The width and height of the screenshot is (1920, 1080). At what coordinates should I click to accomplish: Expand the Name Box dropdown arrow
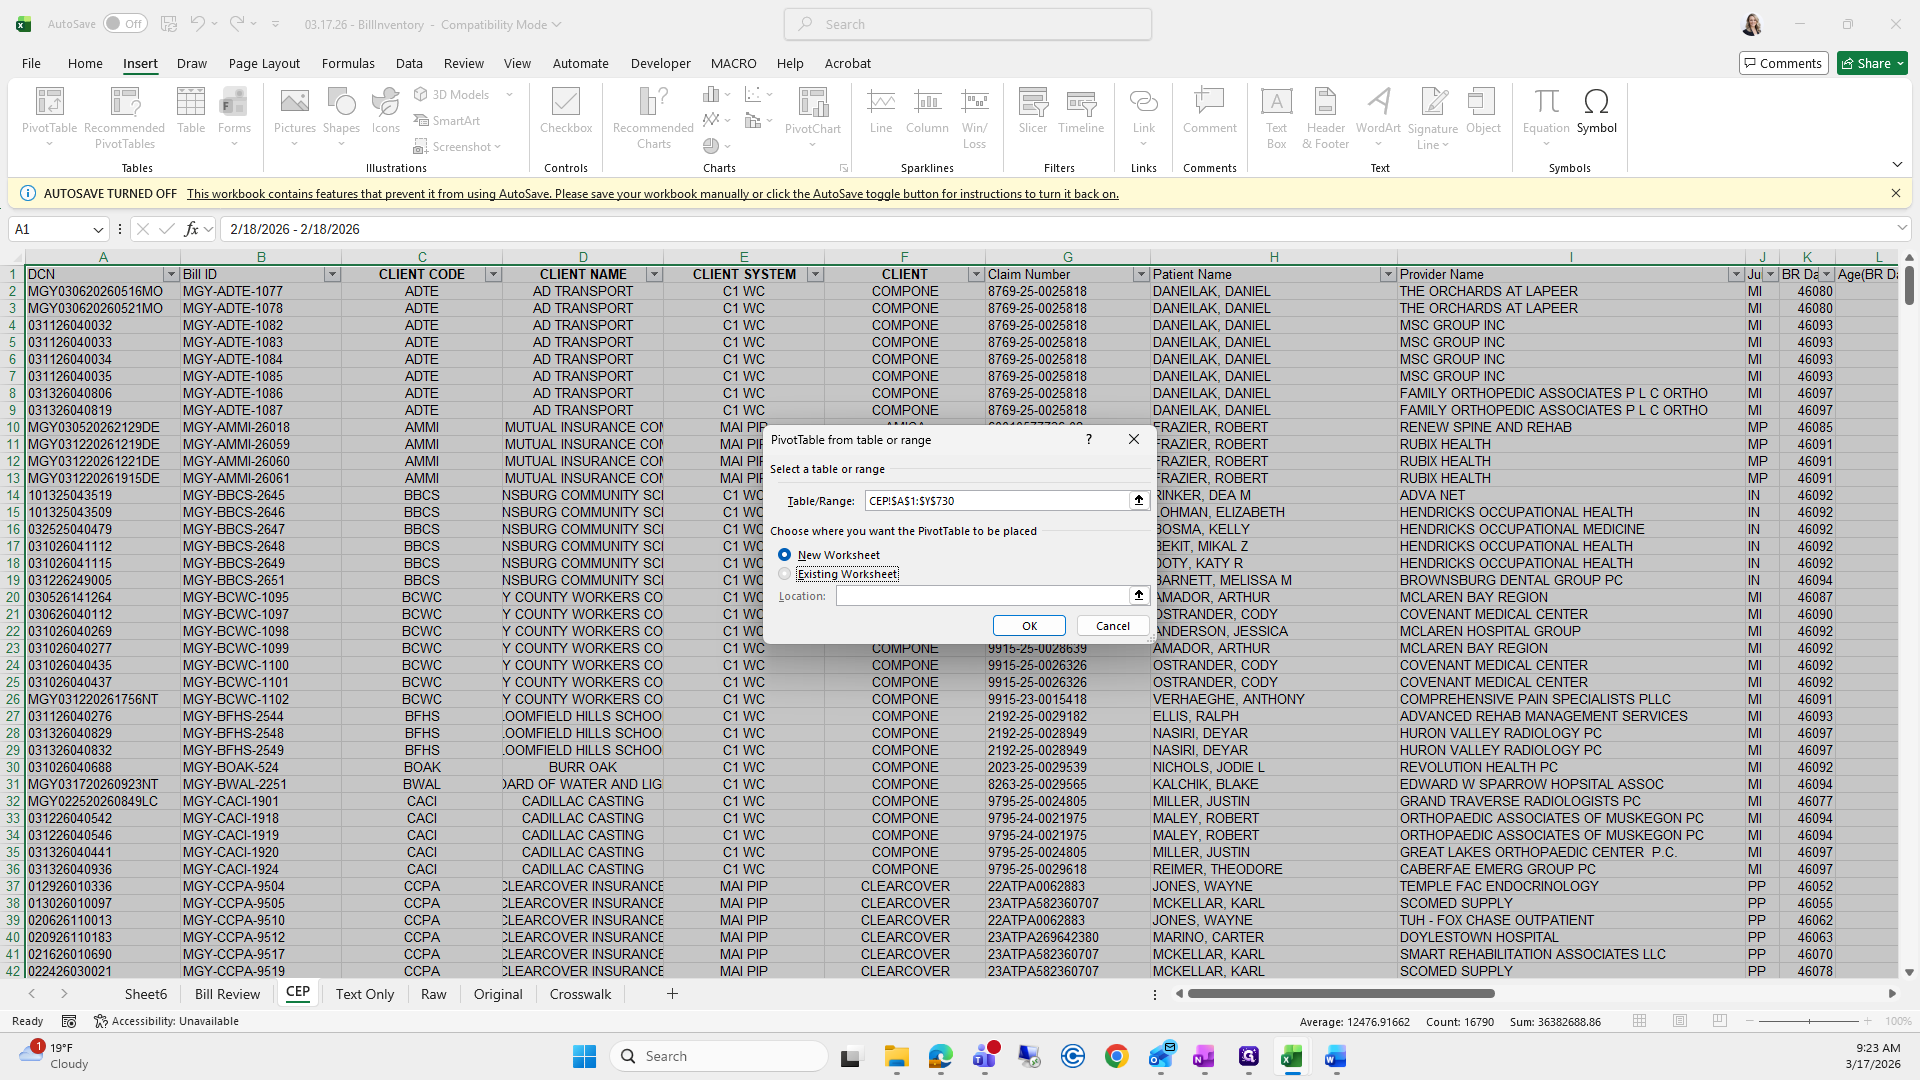(98, 229)
